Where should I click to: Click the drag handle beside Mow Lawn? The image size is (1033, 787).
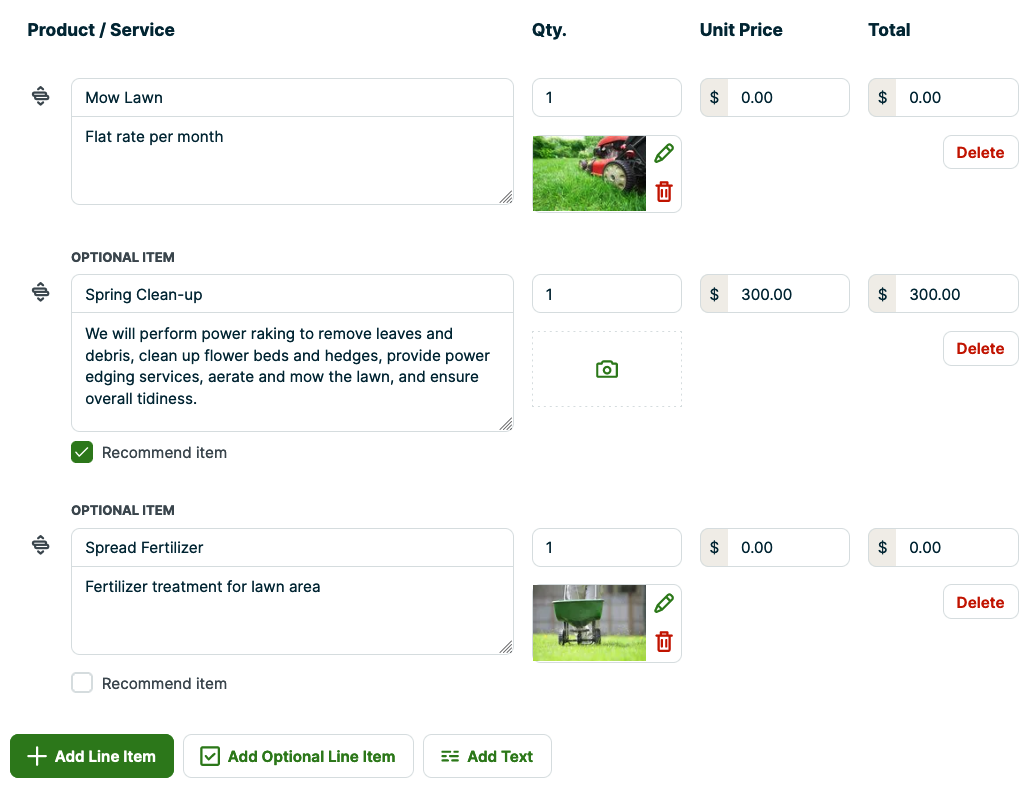40,96
